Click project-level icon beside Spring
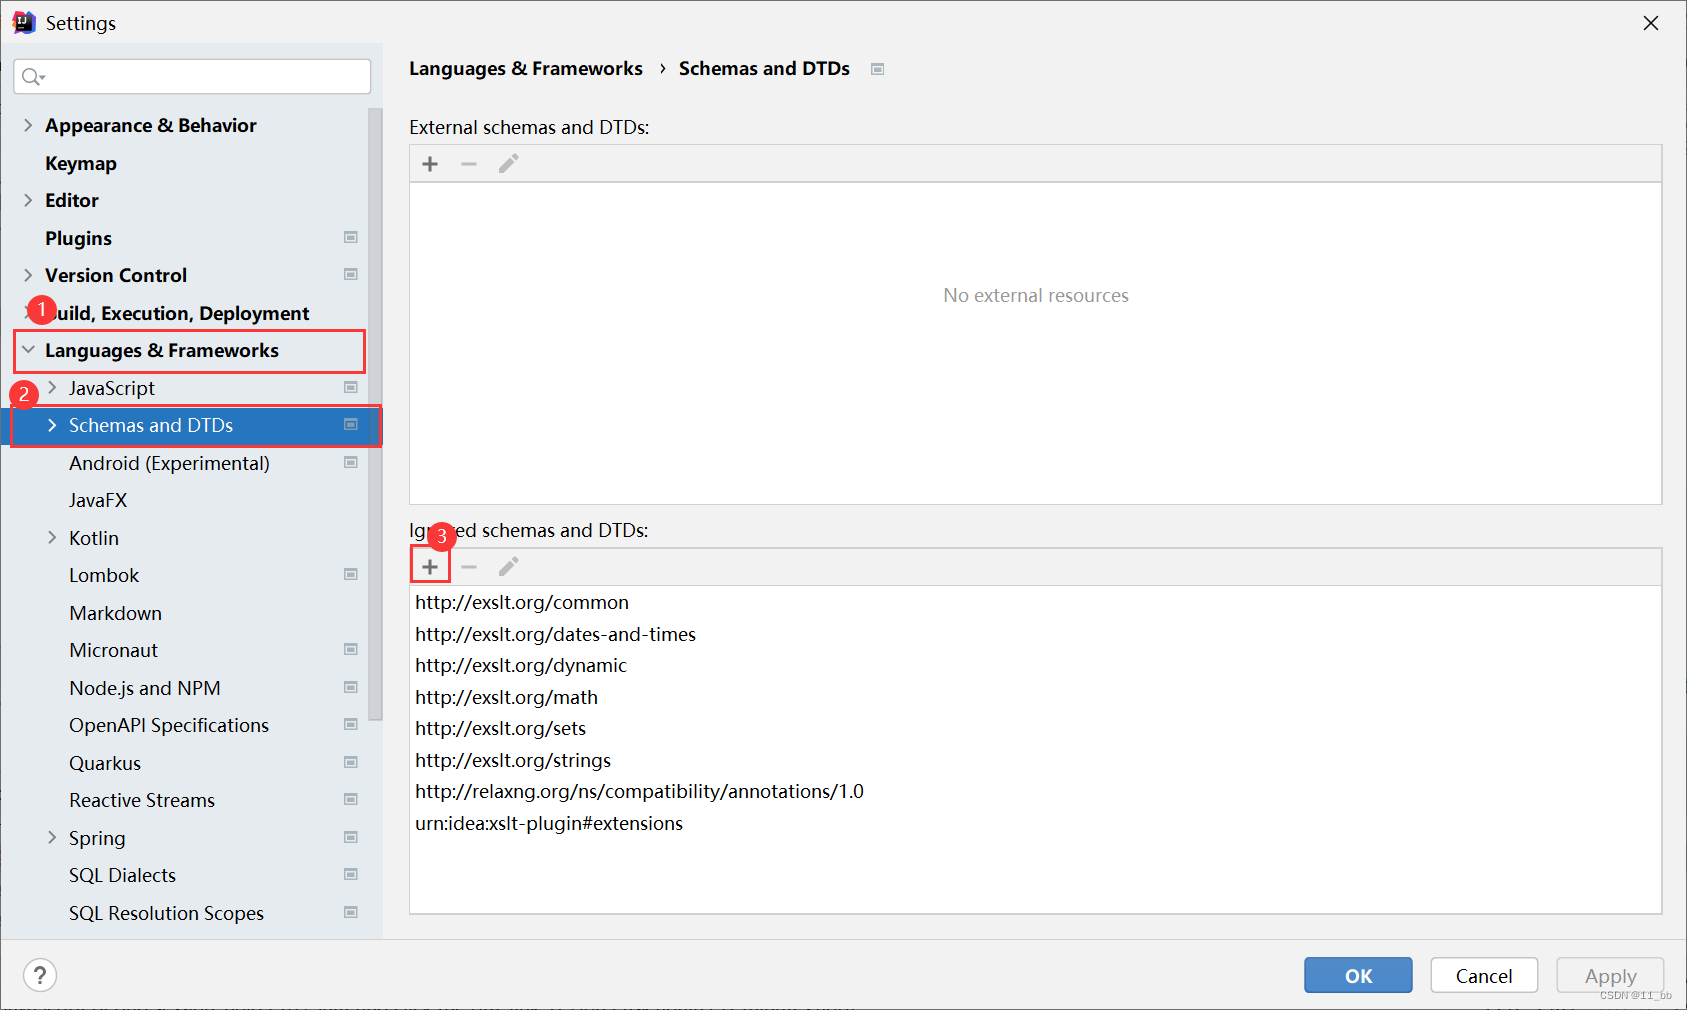Screen dimensions: 1687x1010 click(351, 837)
